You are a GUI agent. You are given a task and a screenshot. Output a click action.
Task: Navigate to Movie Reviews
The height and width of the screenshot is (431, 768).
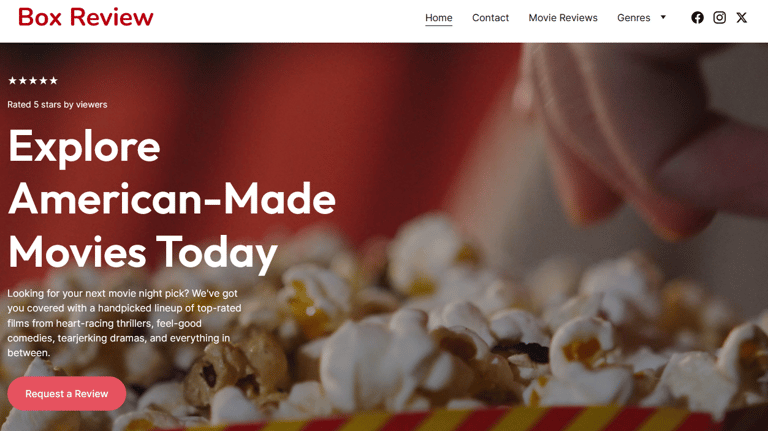click(x=563, y=18)
